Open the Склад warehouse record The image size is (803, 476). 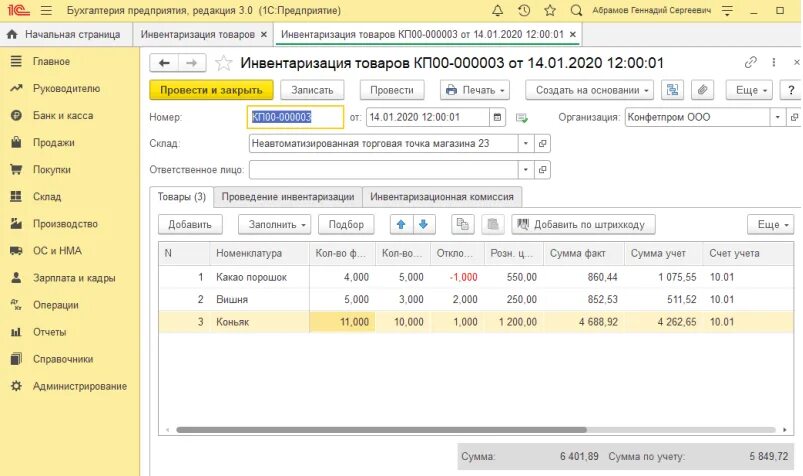click(542, 143)
